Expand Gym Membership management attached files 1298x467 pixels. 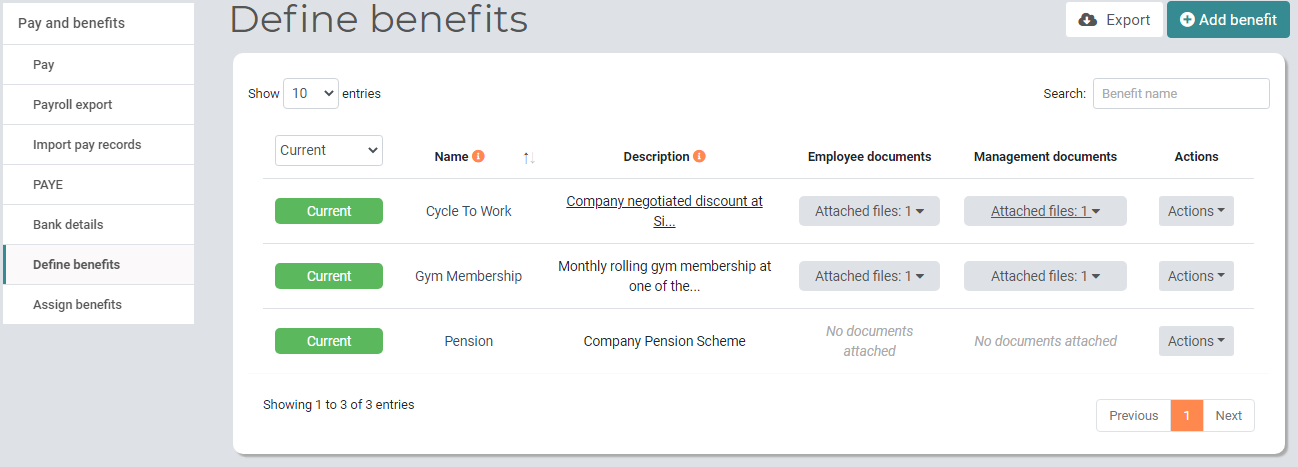point(1045,276)
